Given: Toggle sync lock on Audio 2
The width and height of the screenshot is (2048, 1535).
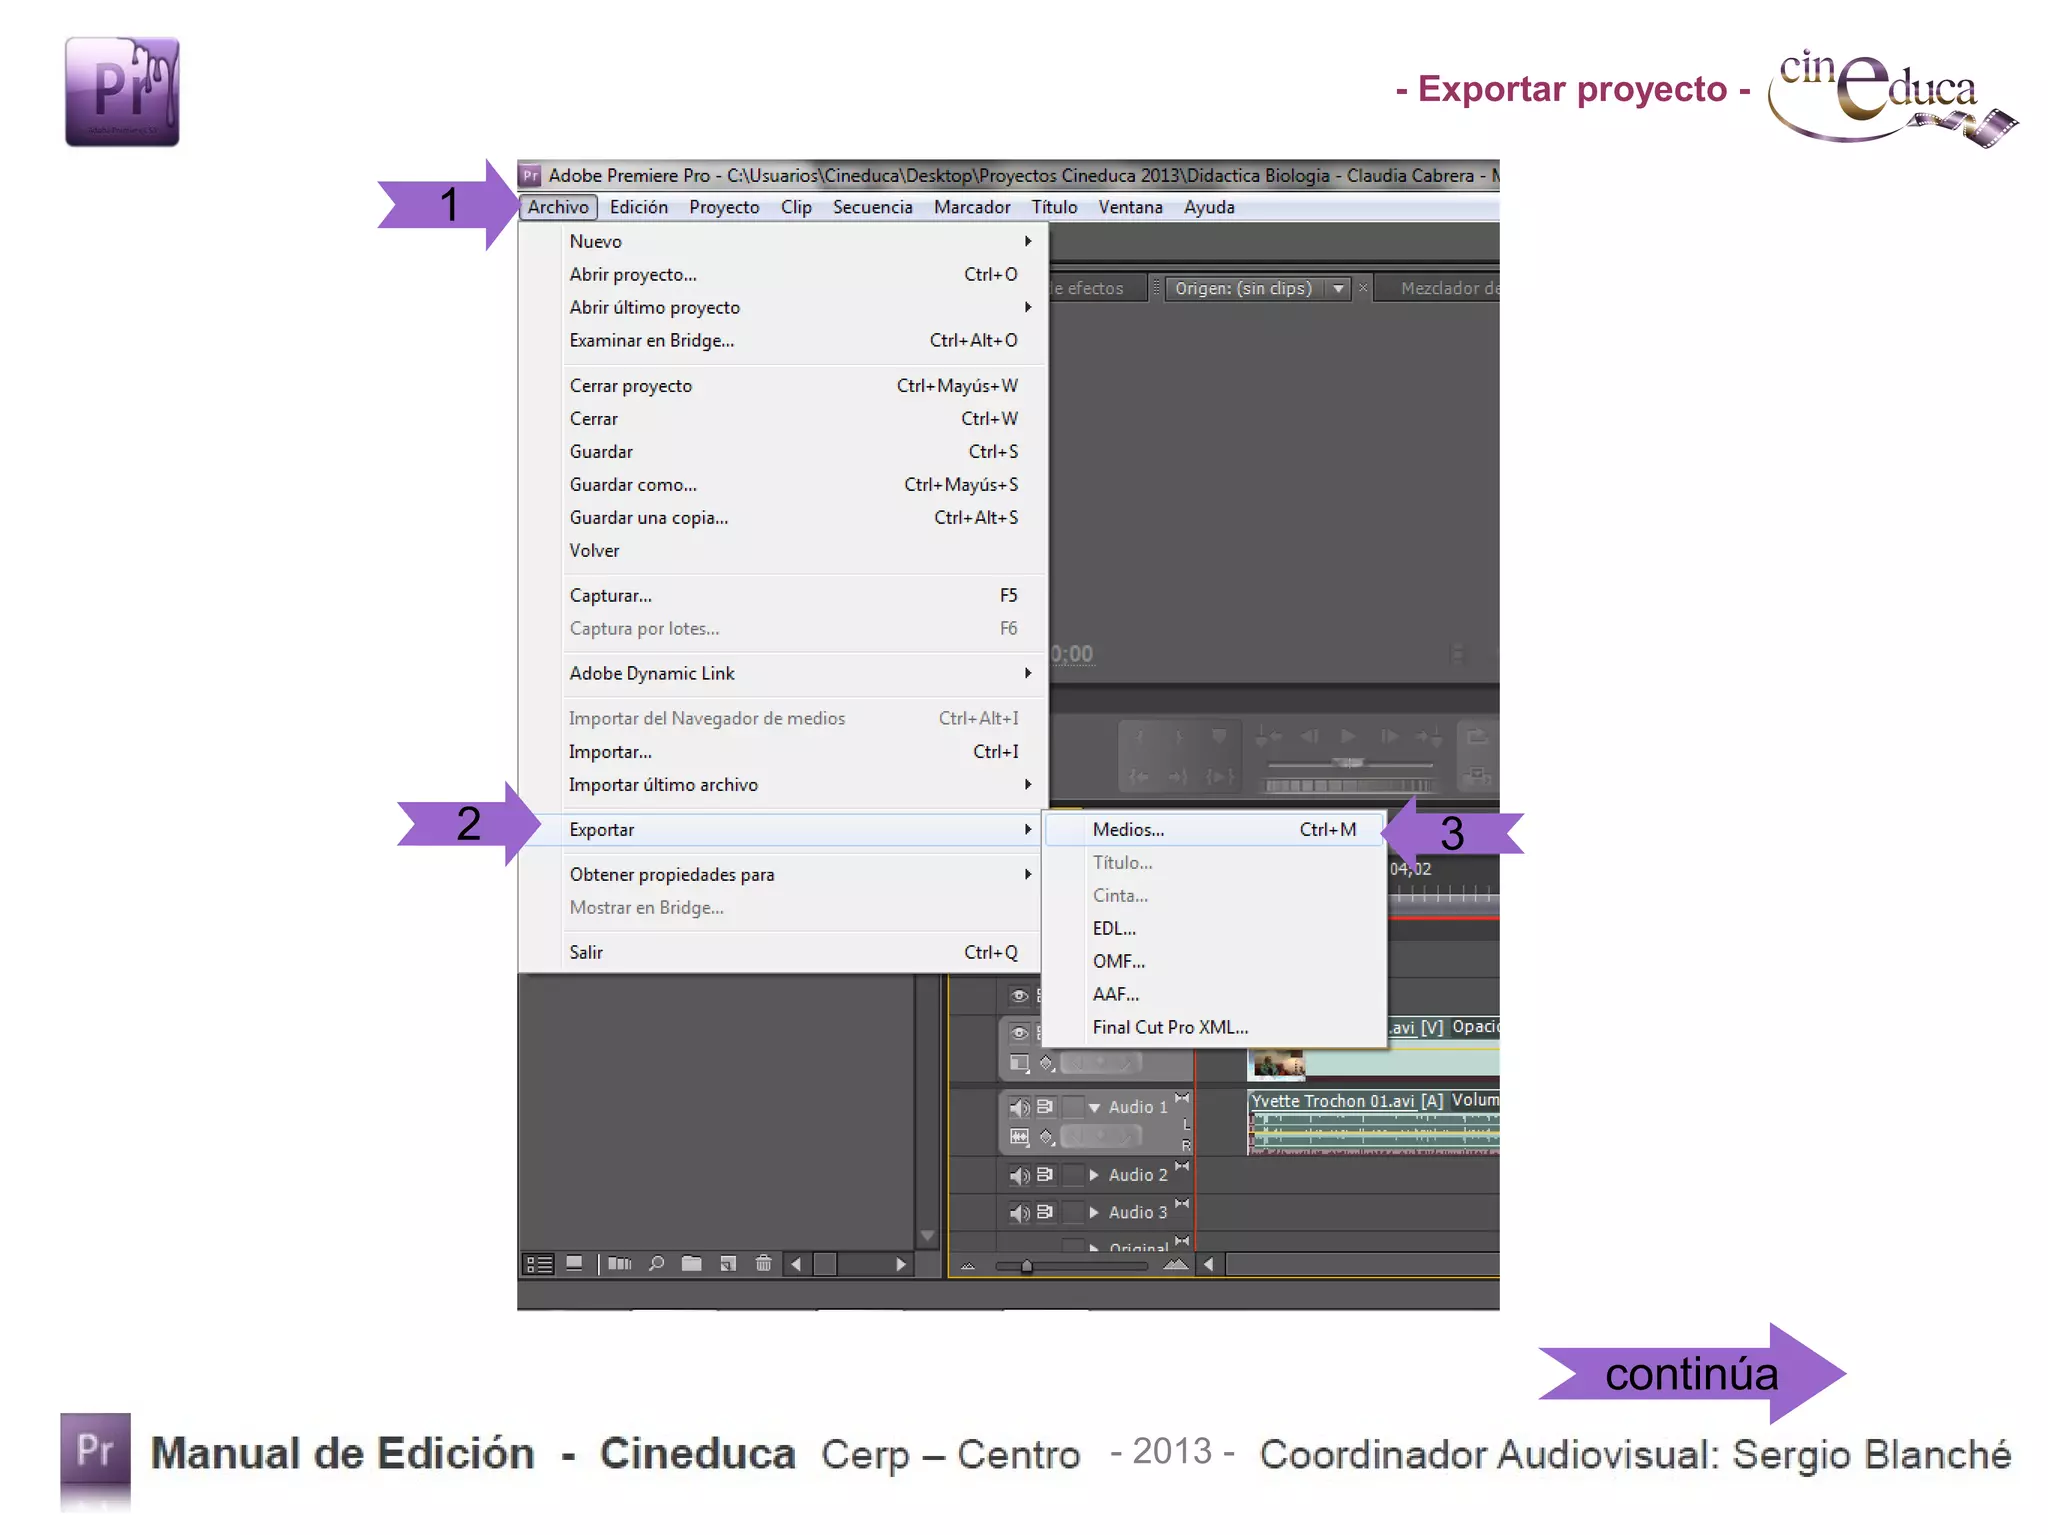Looking at the screenshot, I should pos(1045,1174).
